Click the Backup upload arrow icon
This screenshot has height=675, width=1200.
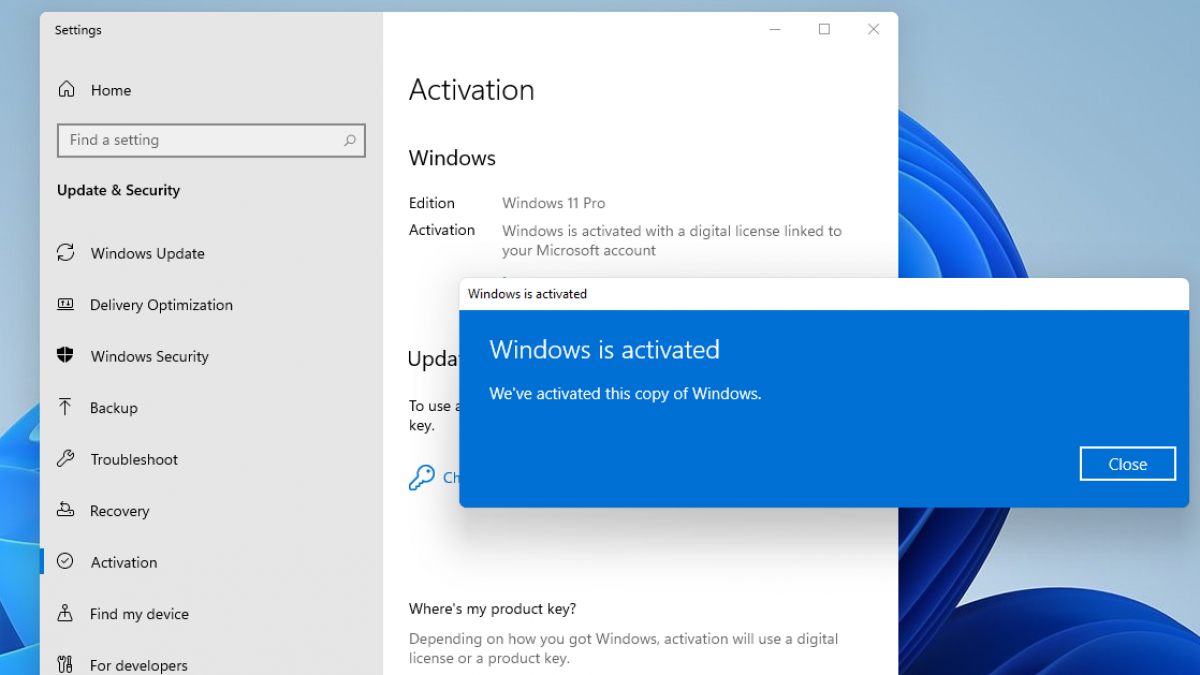tap(66, 407)
